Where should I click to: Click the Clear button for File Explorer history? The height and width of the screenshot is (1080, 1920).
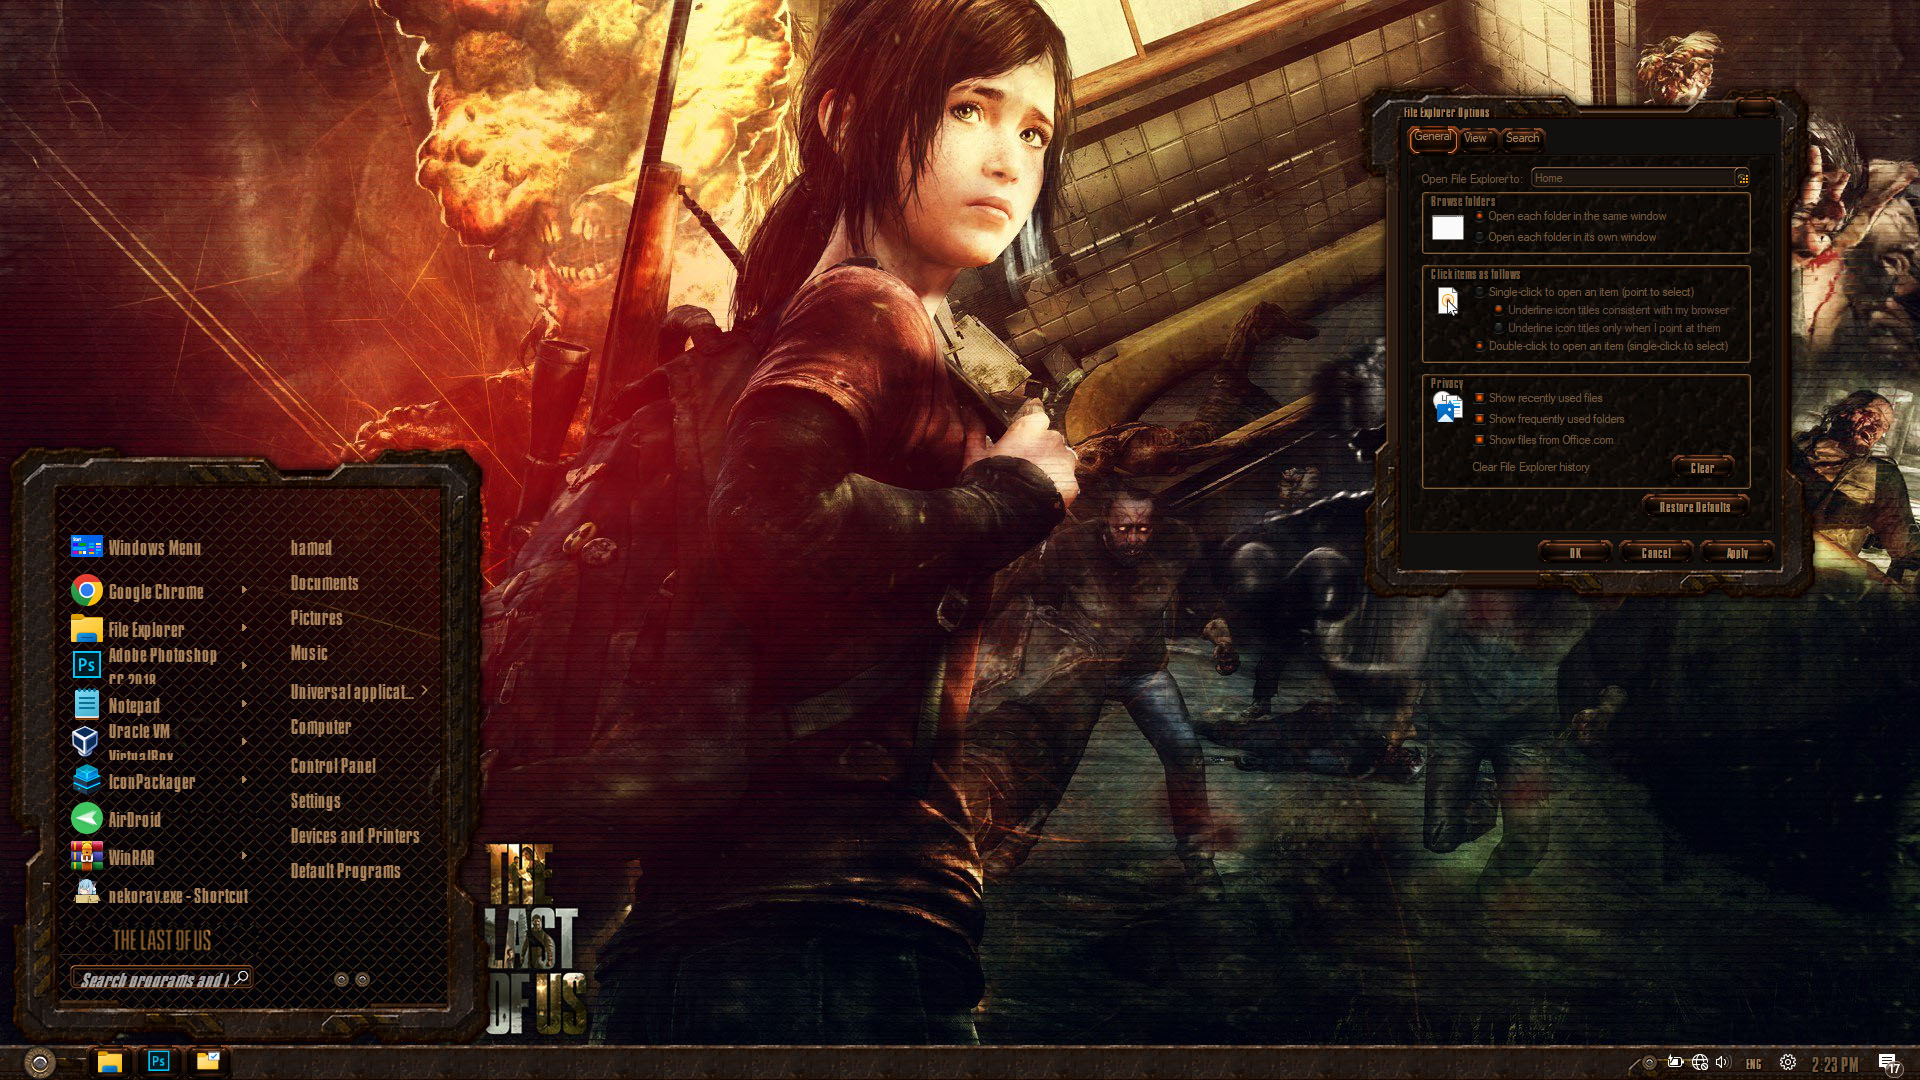[1701, 468]
